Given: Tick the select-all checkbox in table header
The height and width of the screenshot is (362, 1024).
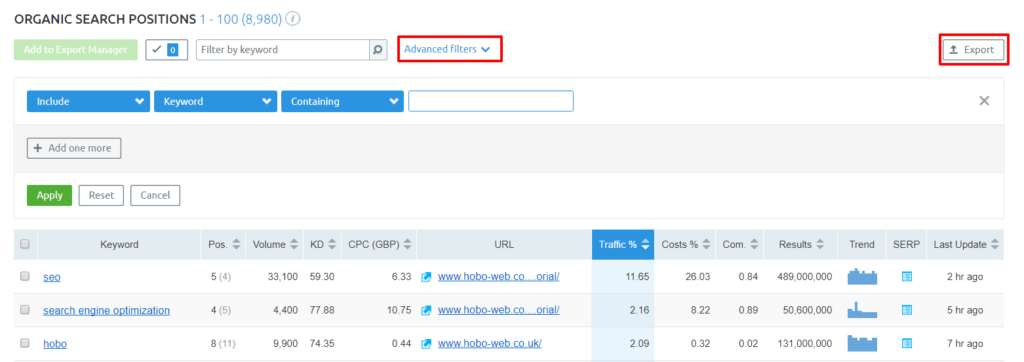Looking at the screenshot, I should click(x=25, y=244).
